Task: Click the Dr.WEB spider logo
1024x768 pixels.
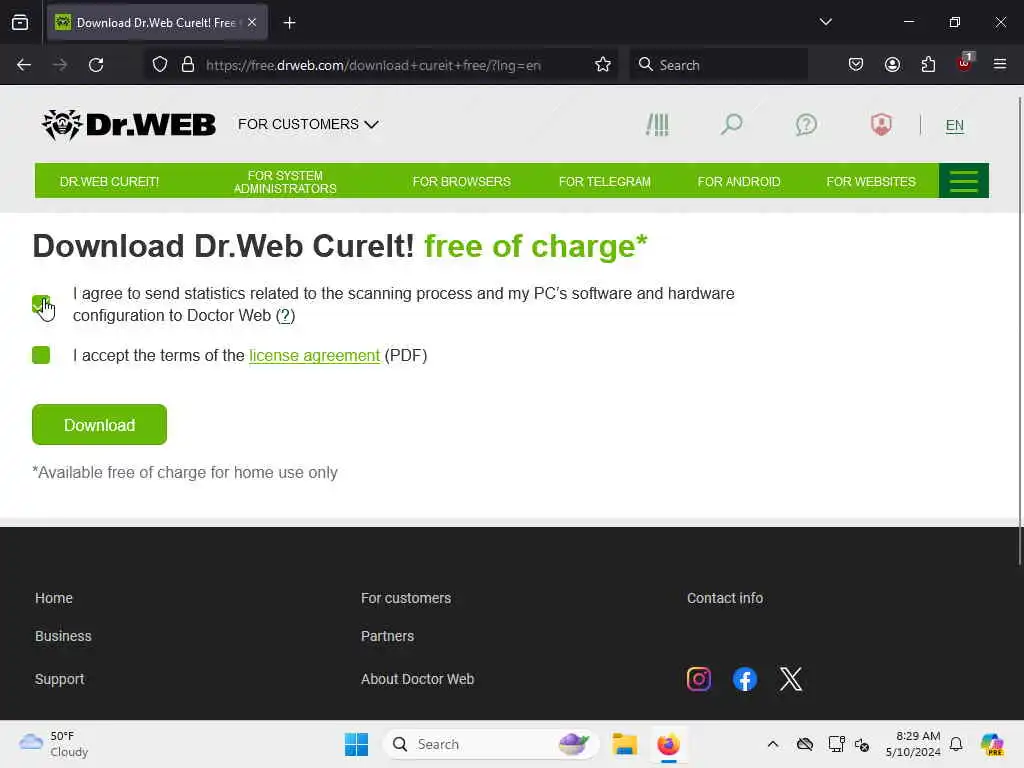Action: pyautogui.click(x=128, y=124)
